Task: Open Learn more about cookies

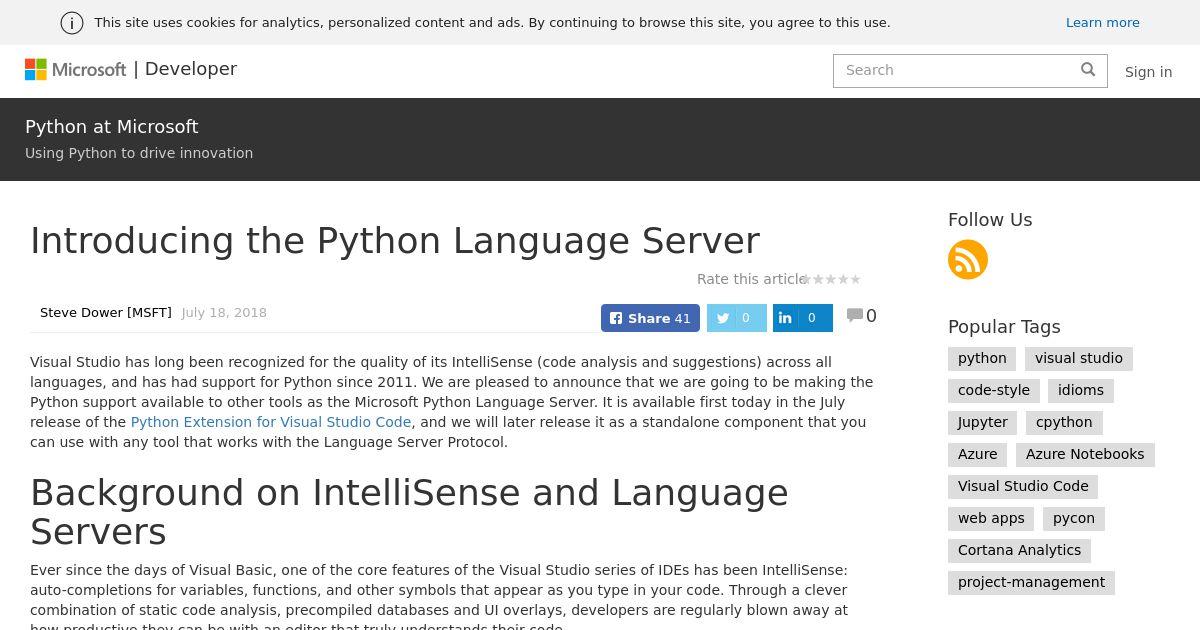Action: click(x=1103, y=22)
